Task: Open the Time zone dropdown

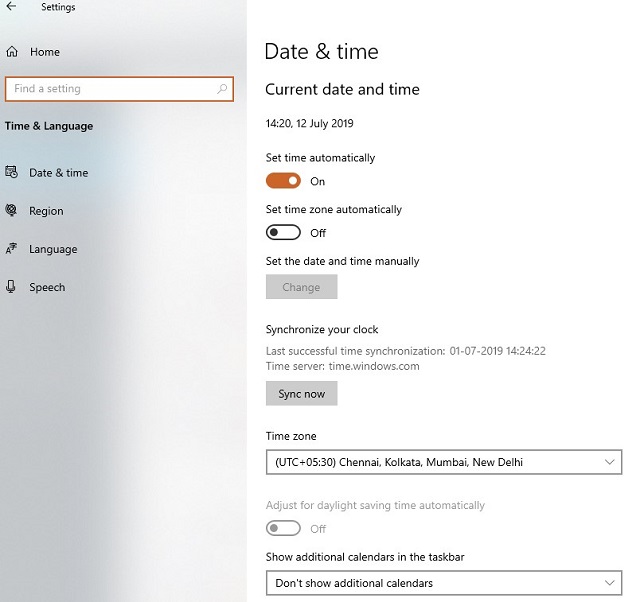Action: [x=444, y=462]
